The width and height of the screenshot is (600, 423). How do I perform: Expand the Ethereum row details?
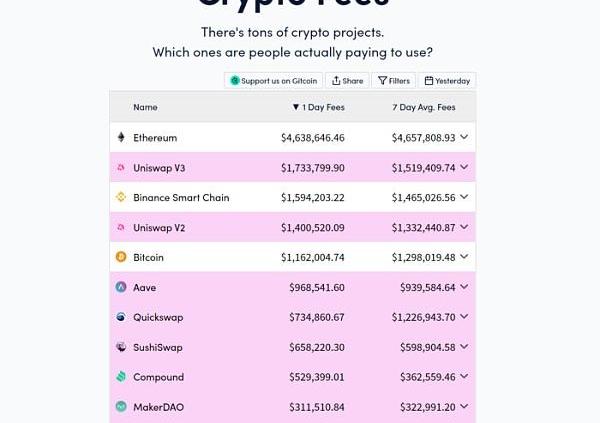point(464,137)
